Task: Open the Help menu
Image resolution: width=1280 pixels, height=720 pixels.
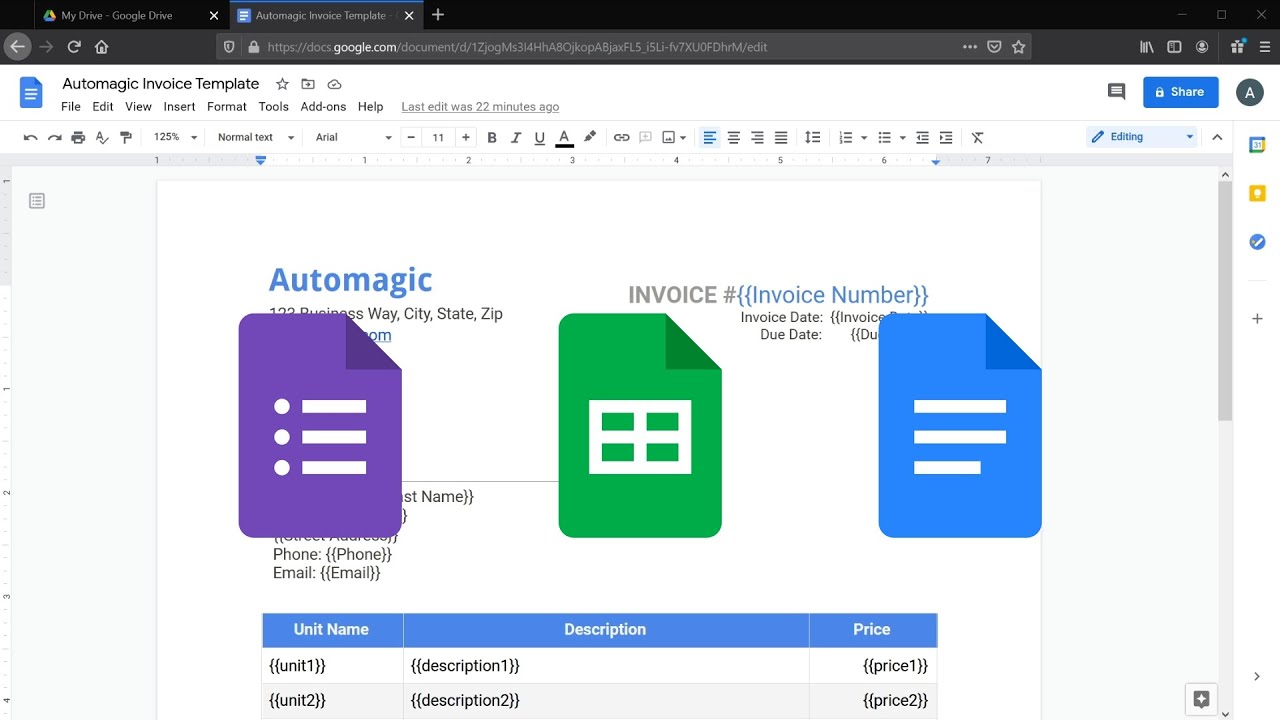Action: click(x=370, y=107)
